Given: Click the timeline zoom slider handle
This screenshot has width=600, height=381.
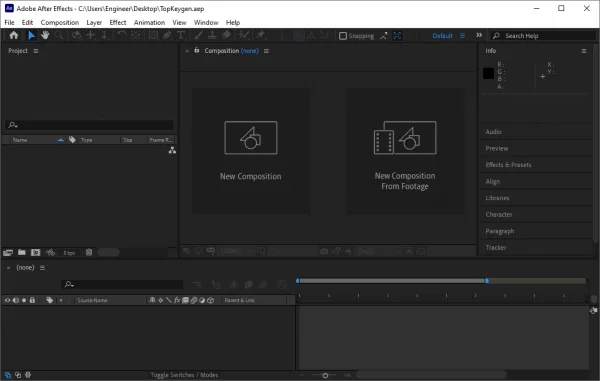Looking at the screenshot, I should [325, 375].
